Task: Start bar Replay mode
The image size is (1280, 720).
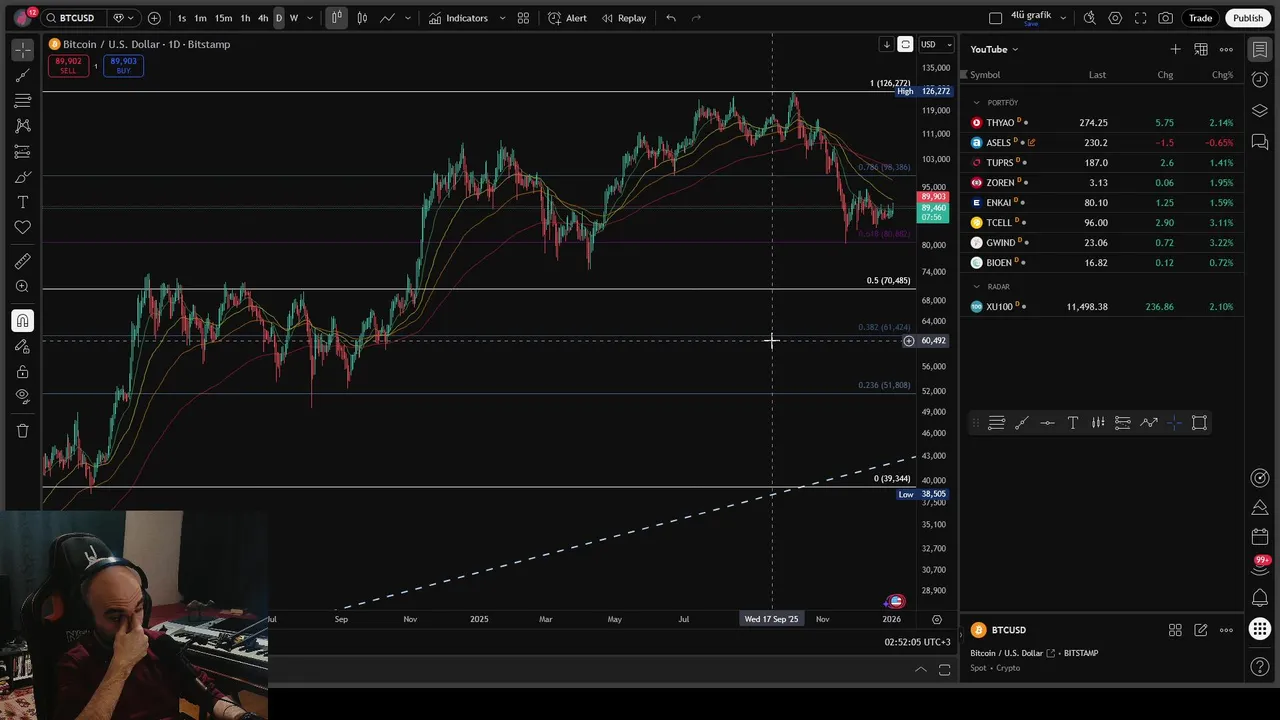Action: click(x=623, y=18)
